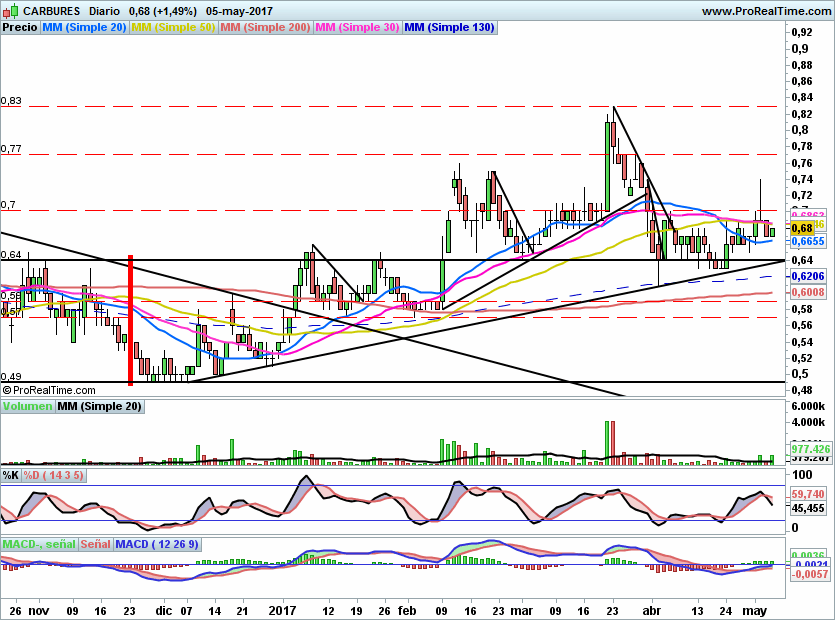This screenshot has width=835, height=620.
Task: Click the yellow 0,68 current price tag
Action: click(x=802, y=229)
